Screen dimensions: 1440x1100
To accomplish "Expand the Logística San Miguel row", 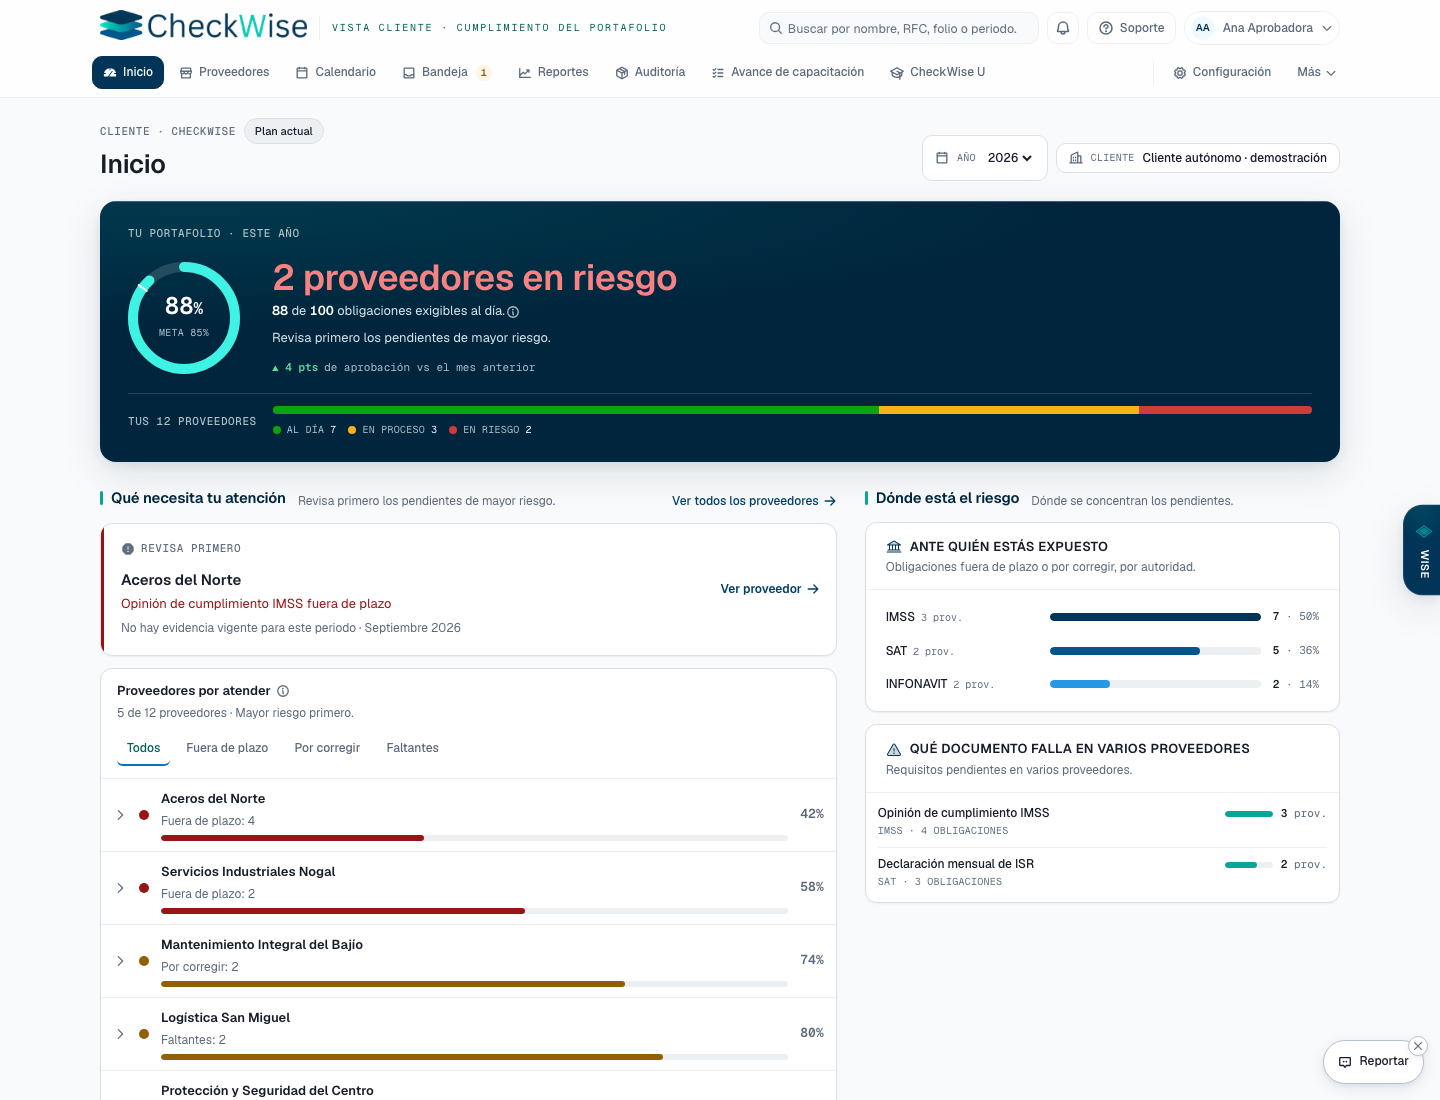I will pyautogui.click(x=120, y=1034).
